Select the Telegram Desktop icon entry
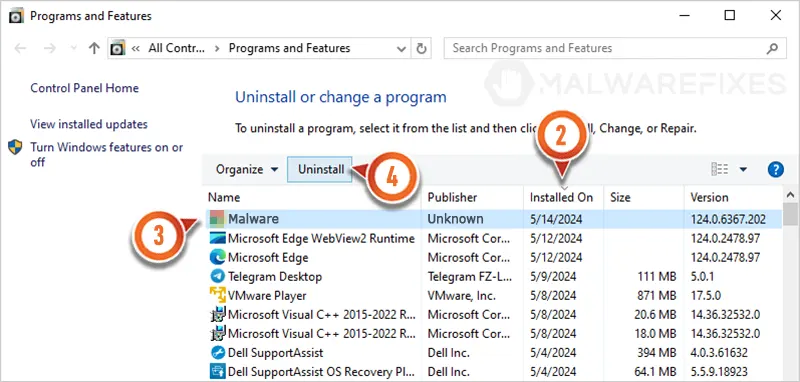800x382 pixels. pos(217,276)
